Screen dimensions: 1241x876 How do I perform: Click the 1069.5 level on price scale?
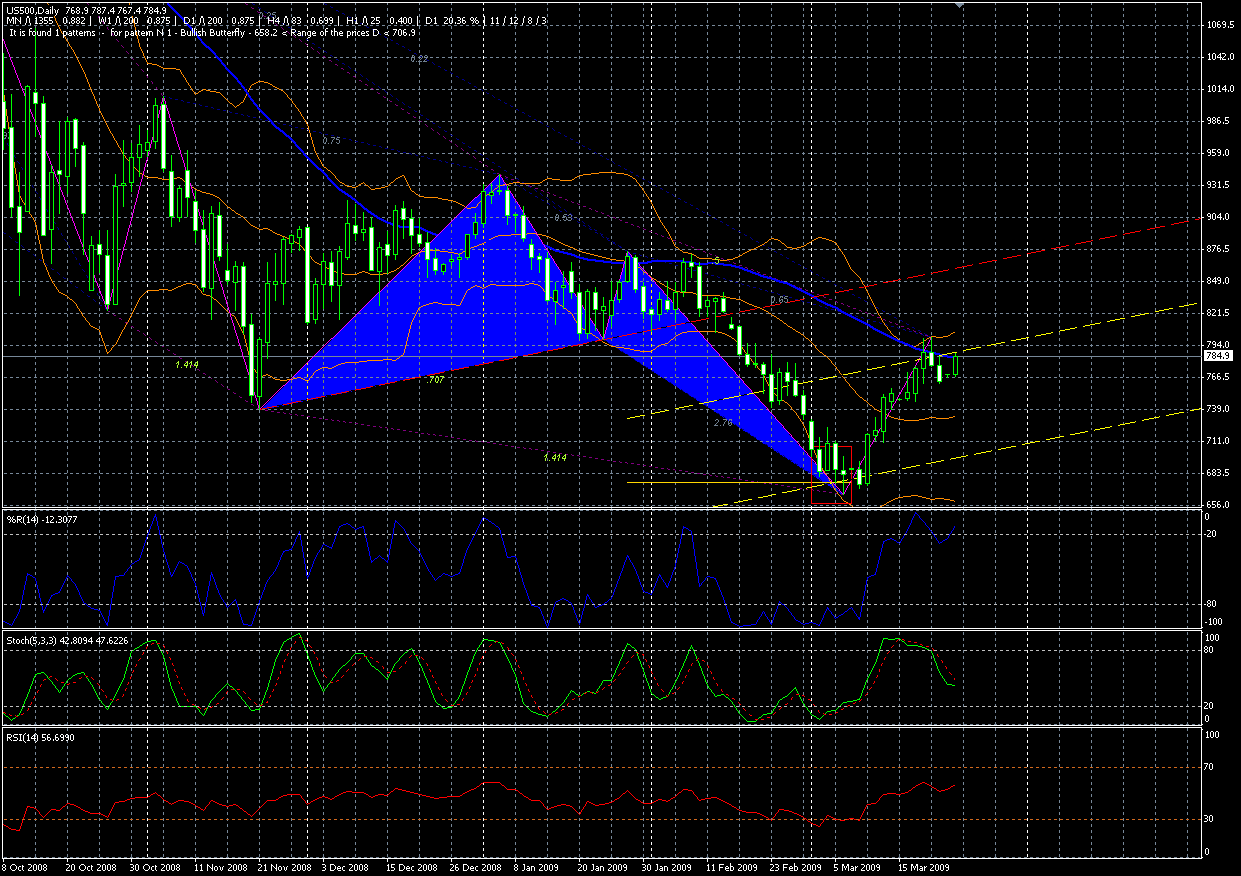pos(1218,25)
